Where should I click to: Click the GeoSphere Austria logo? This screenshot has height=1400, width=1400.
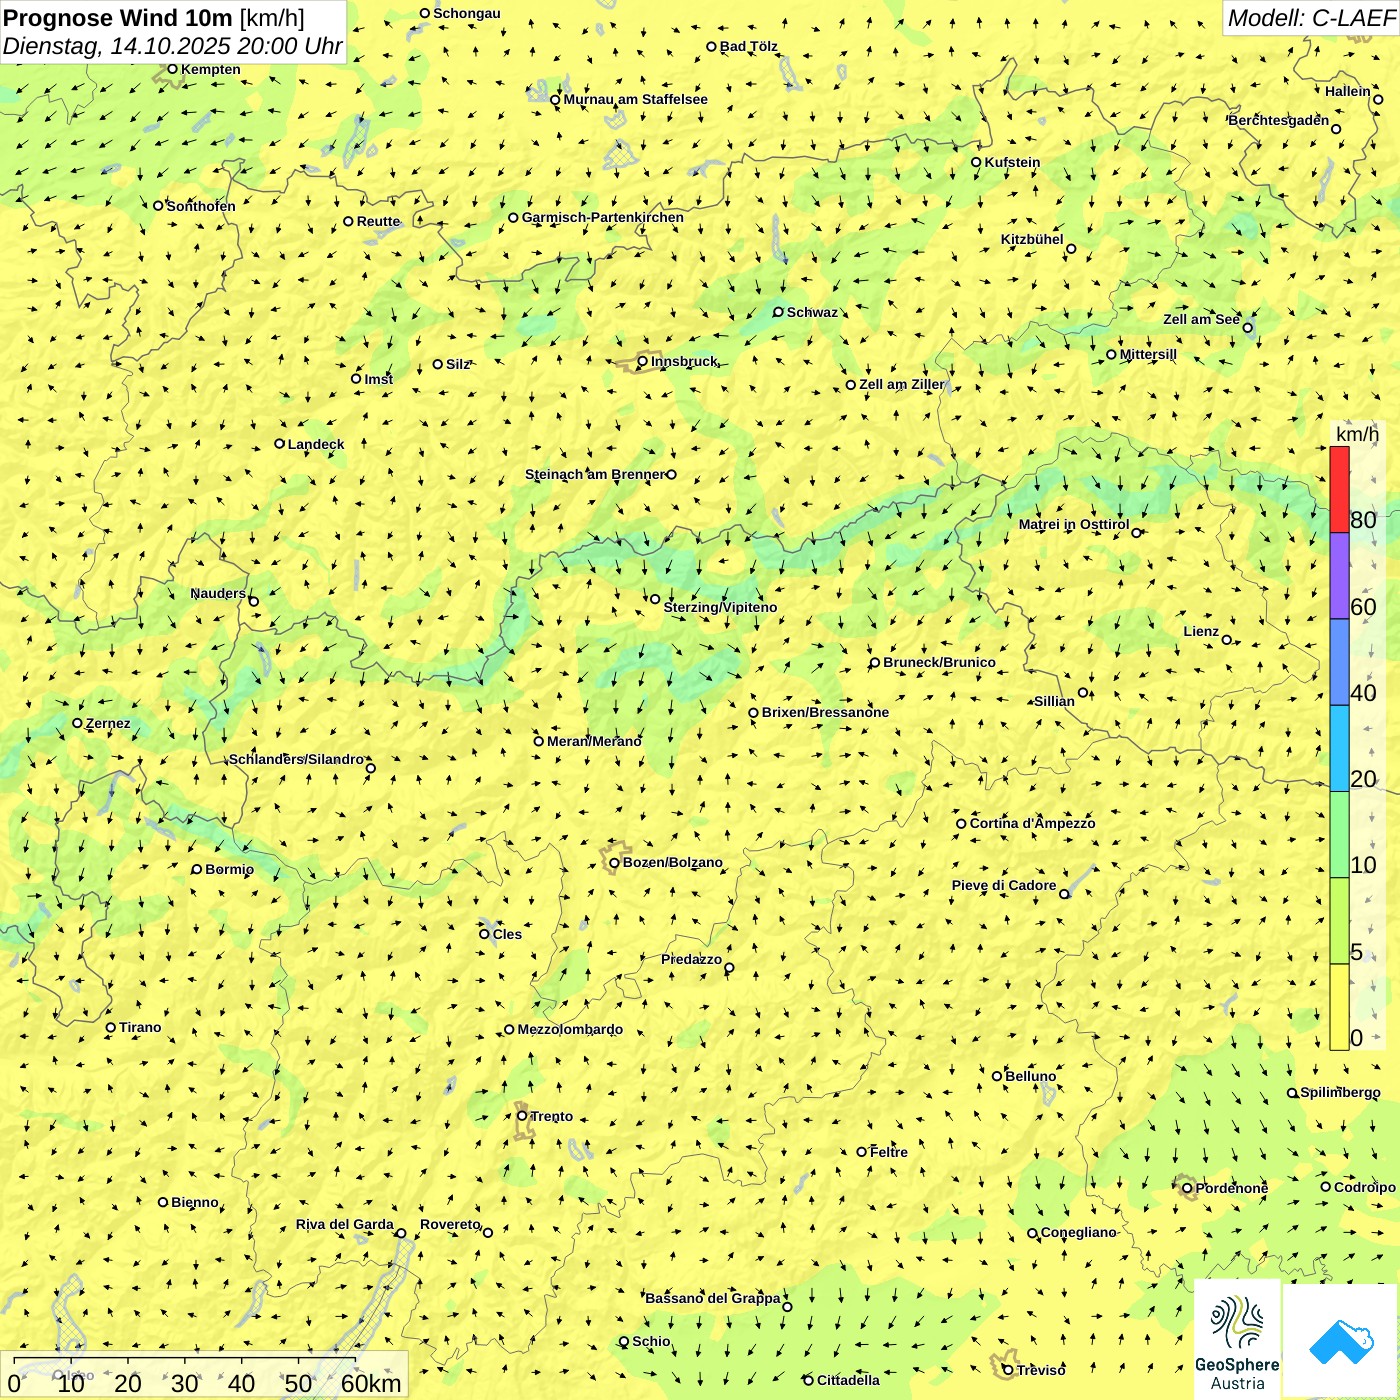[1237, 1342]
